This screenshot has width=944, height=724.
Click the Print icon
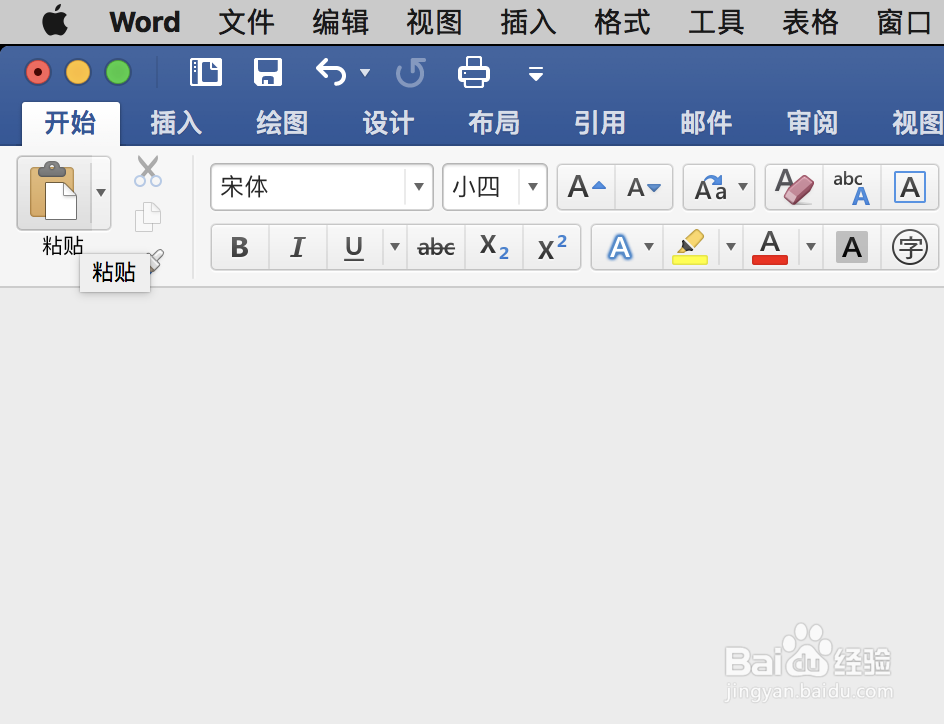pyautogui.click(x=474, y=73)
